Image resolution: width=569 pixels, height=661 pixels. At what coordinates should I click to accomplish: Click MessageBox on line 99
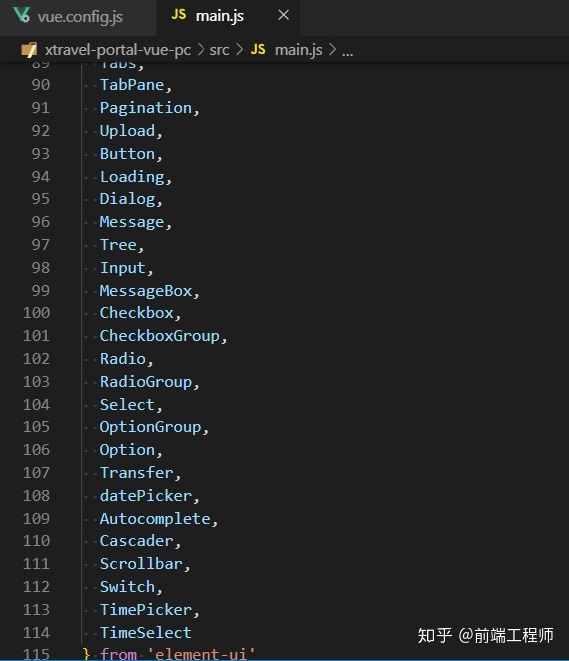(145, 291)
